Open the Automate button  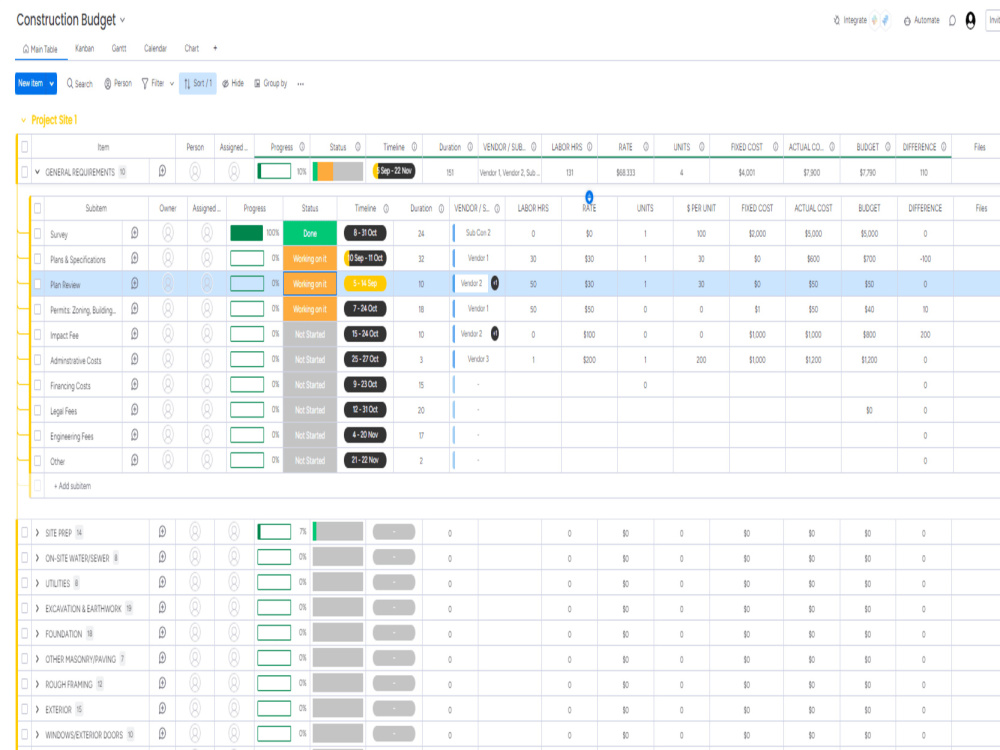point(922,20)
